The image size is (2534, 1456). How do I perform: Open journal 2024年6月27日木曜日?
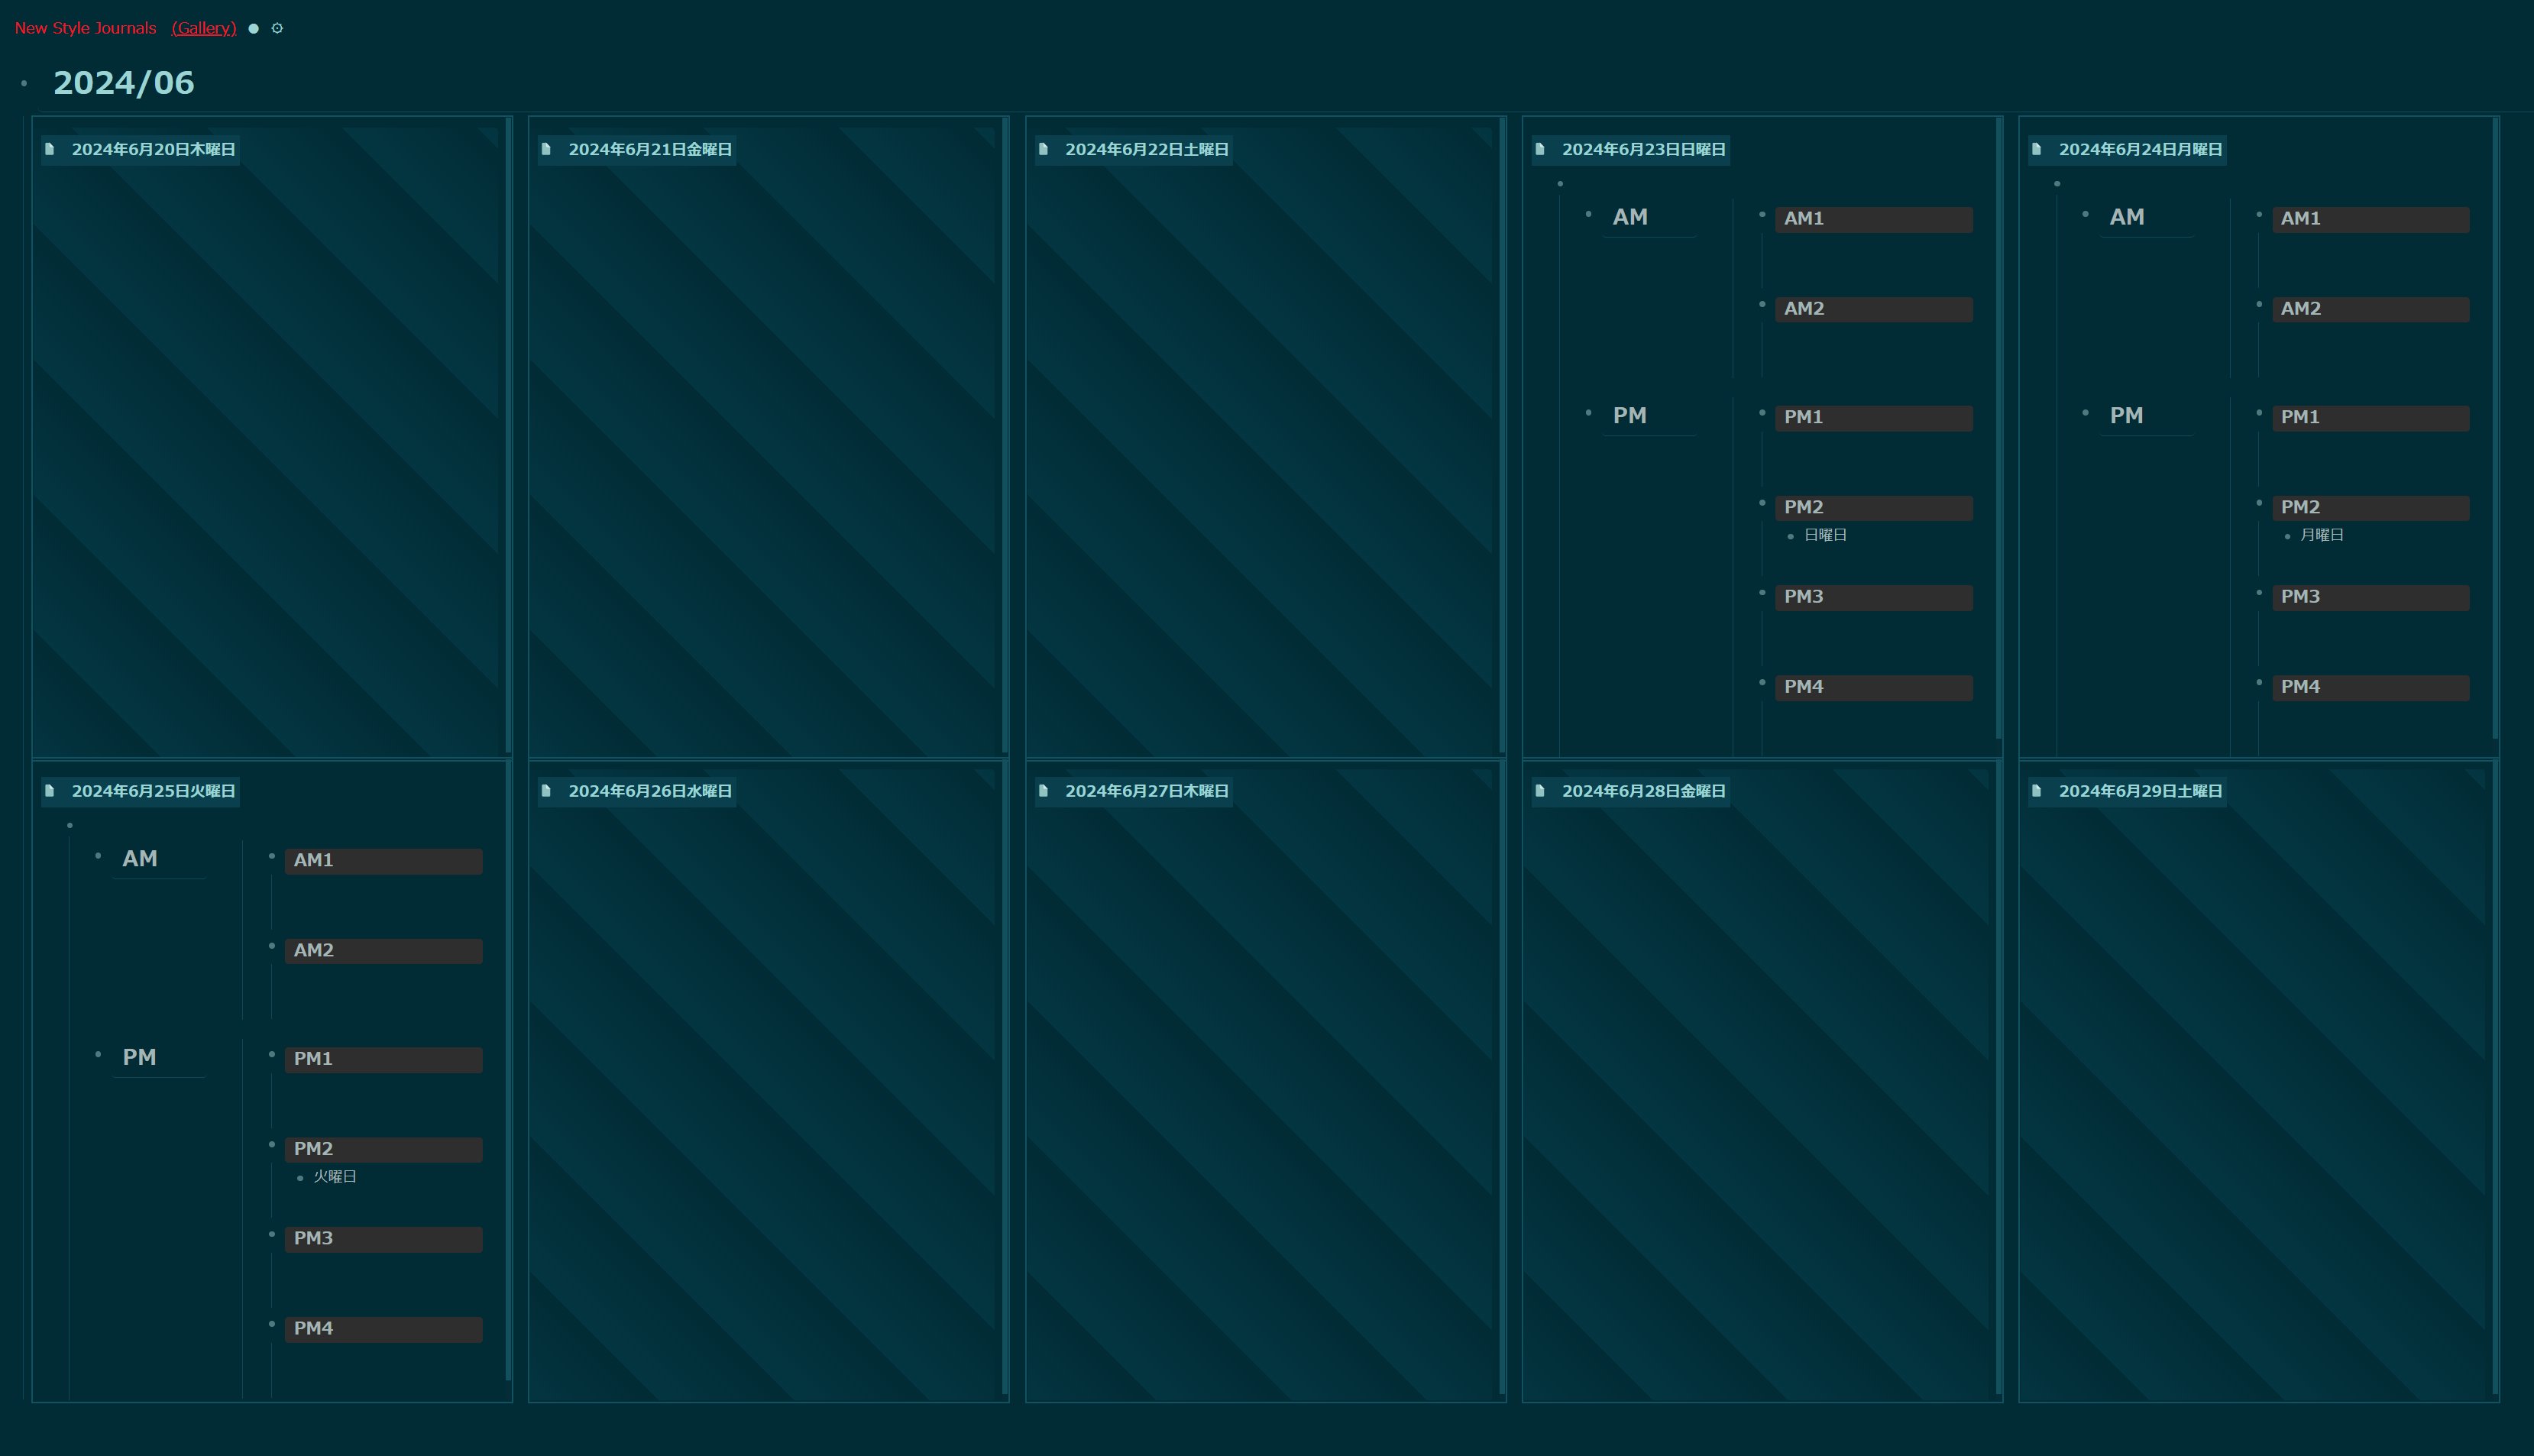click(1147, 791)
